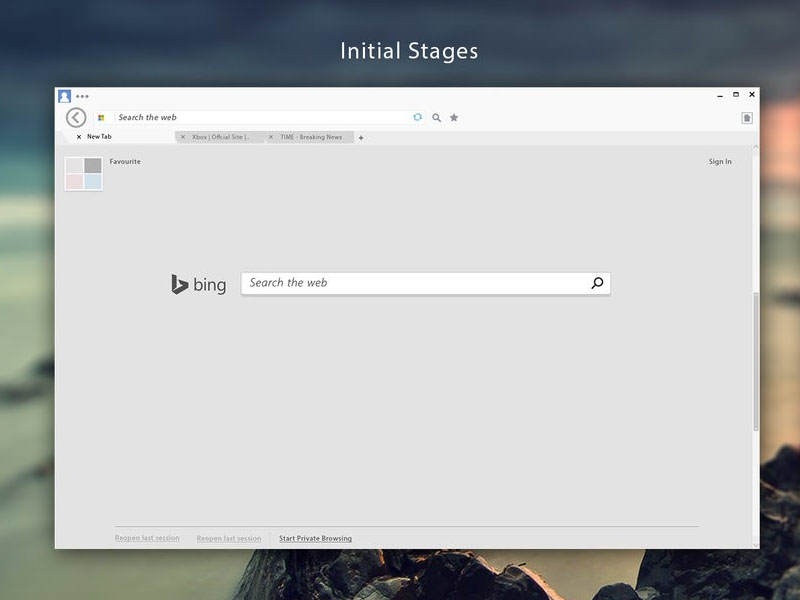Click the back arrow navigation button

pos(76,118)
